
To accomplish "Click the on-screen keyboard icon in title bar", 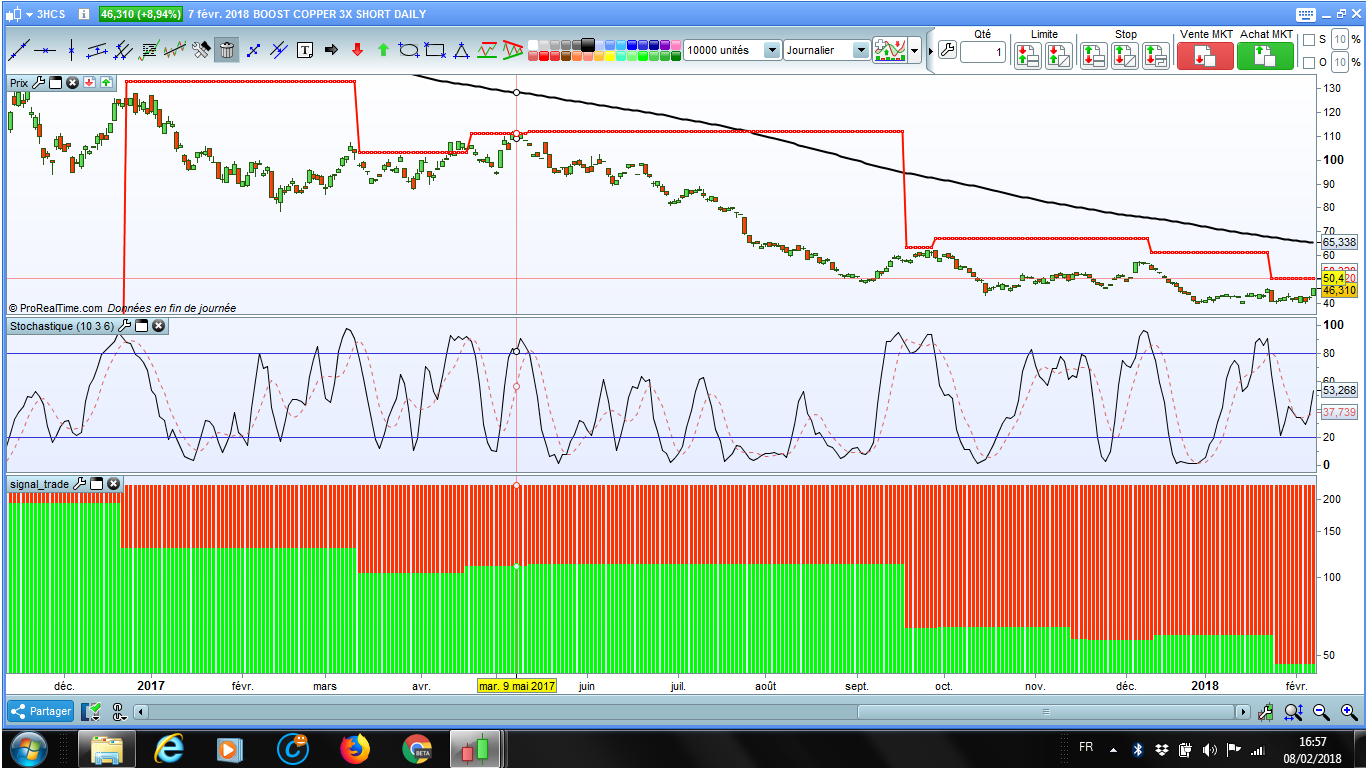I will click(1305, 14).
